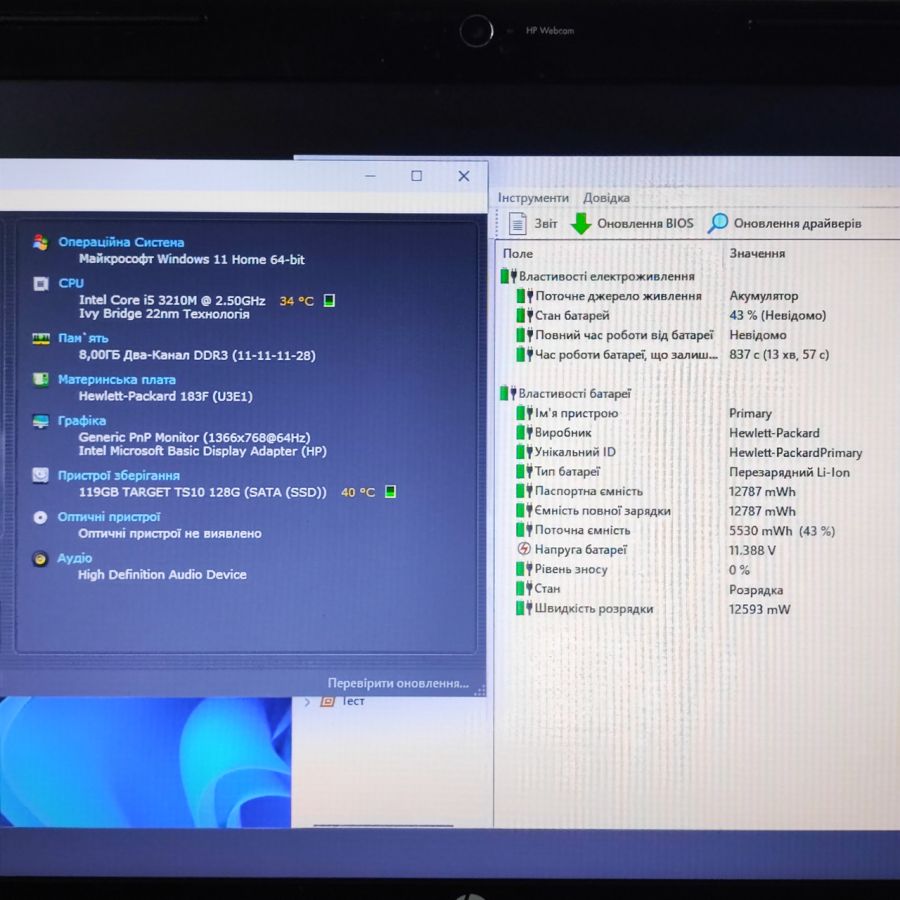Click the Поле column header
This screenshot has height=900, width=900.
[x=518, y=254]
